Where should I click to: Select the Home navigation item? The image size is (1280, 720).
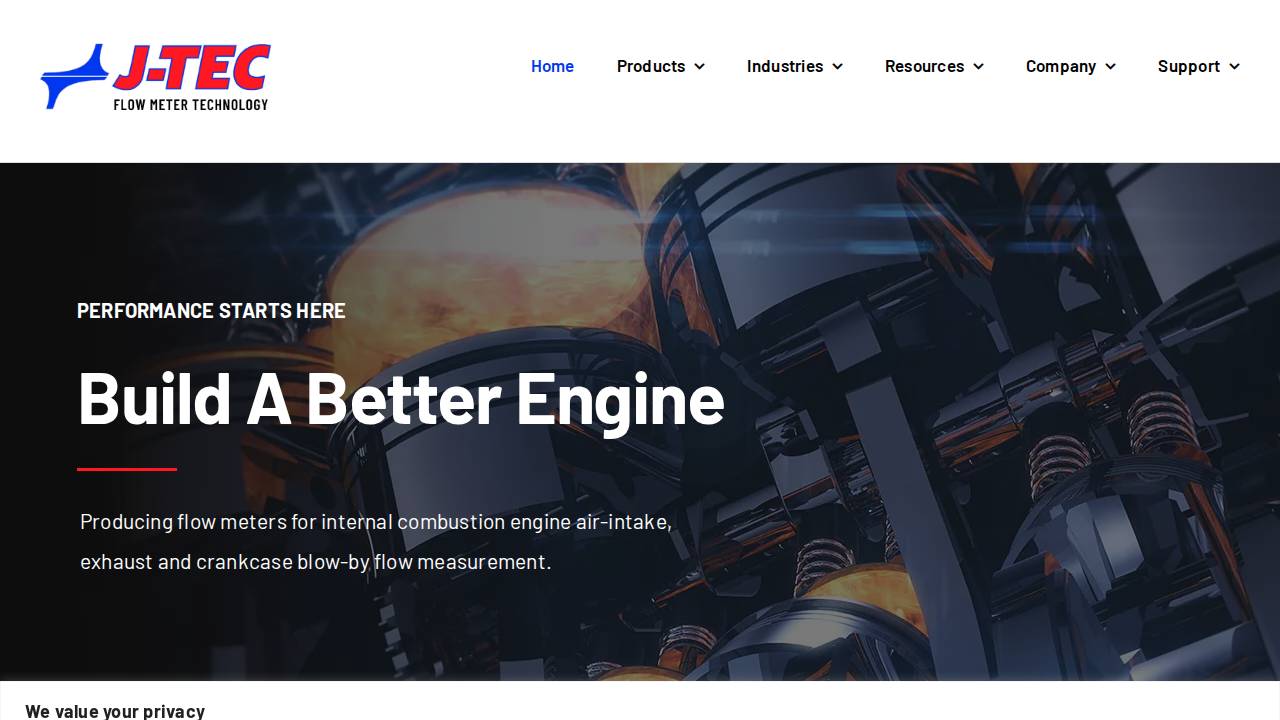coord(552,66)
